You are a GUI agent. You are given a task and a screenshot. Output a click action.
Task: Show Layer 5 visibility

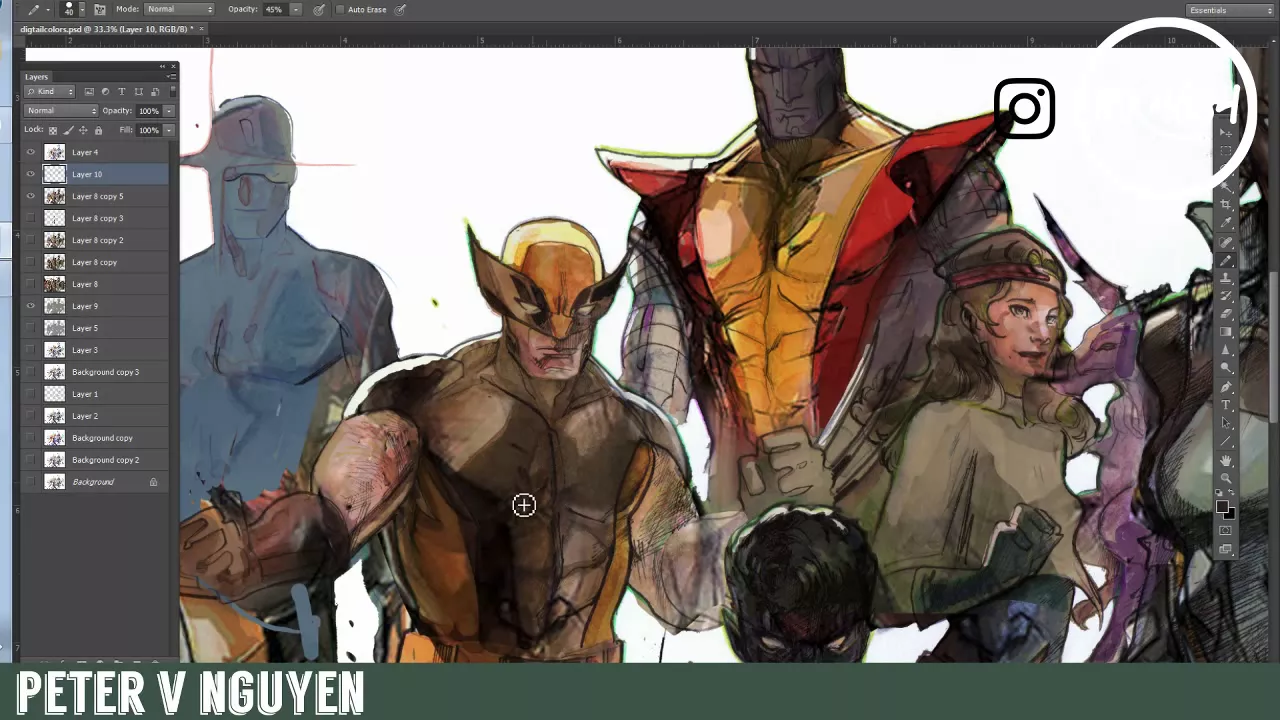point(31,328)
